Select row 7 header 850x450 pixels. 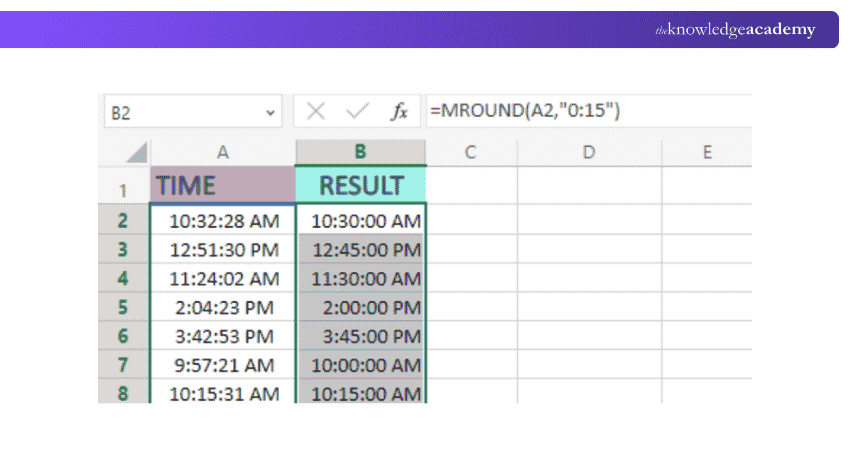point(124,364)
